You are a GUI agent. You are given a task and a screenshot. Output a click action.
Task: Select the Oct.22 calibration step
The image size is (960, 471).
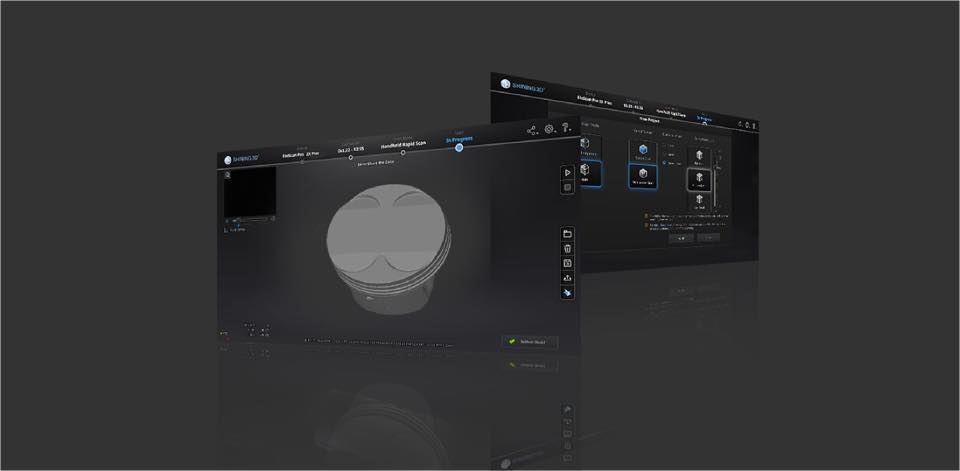[351, 149]
